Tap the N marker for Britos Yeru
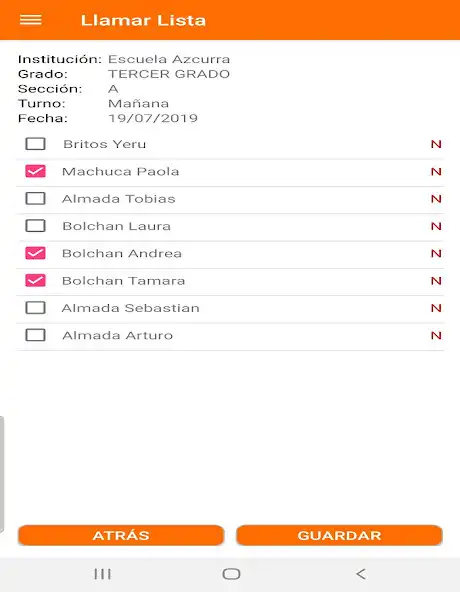Image resolution: width=460 pixels, height=592 pixels. click(x=436, y=144)
